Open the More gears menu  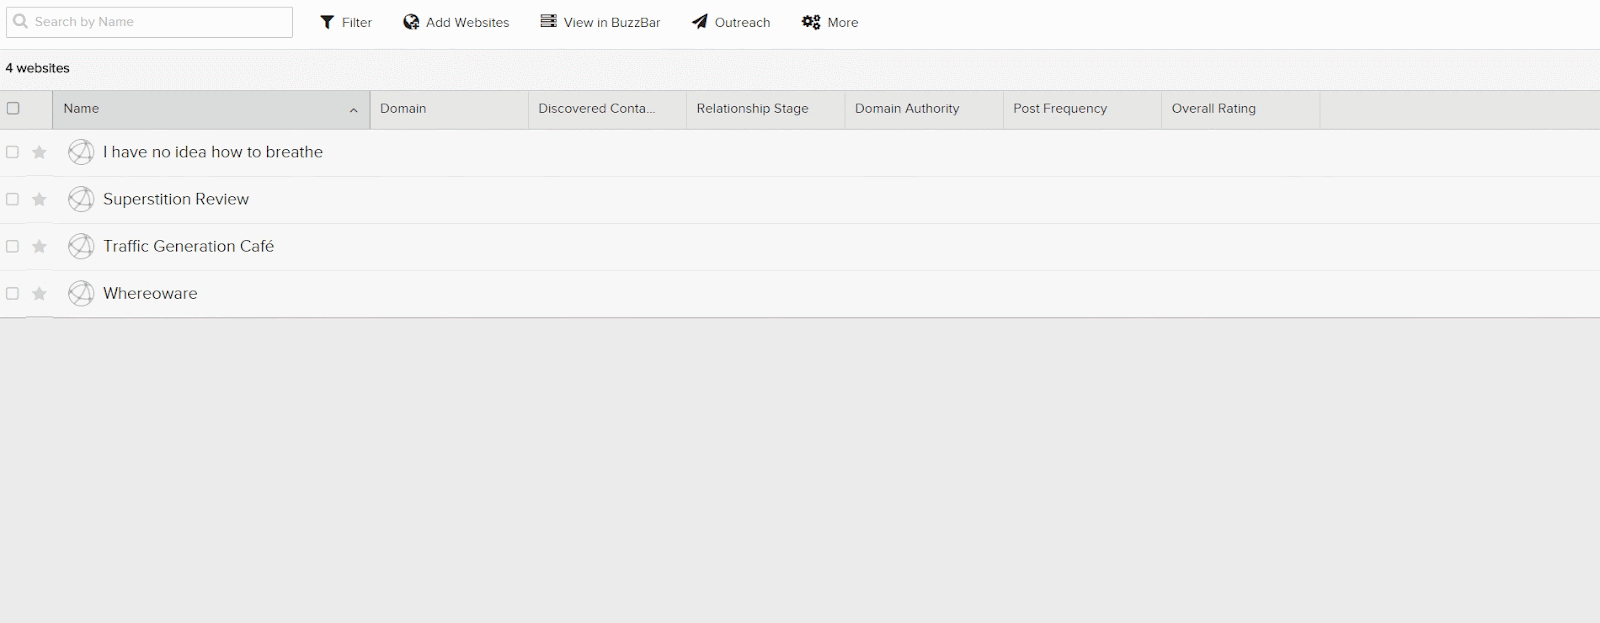(811, 22)
